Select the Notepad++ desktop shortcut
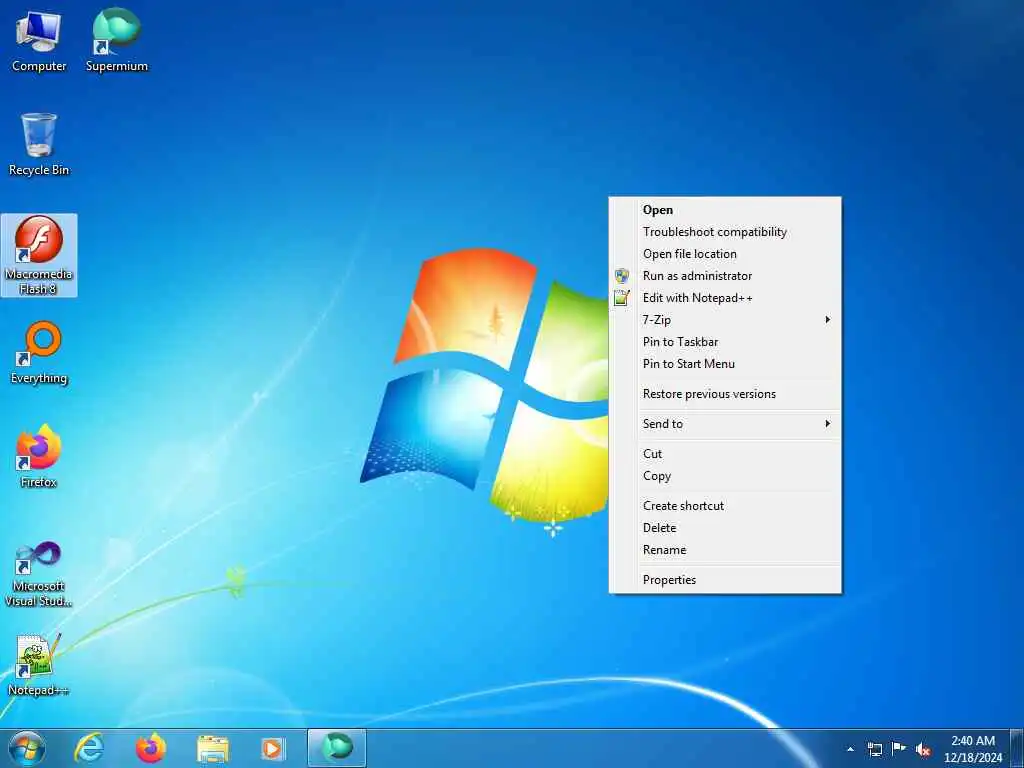Image resolution: width=1024 pixels, height=768 pixels. tap(39, 665)
